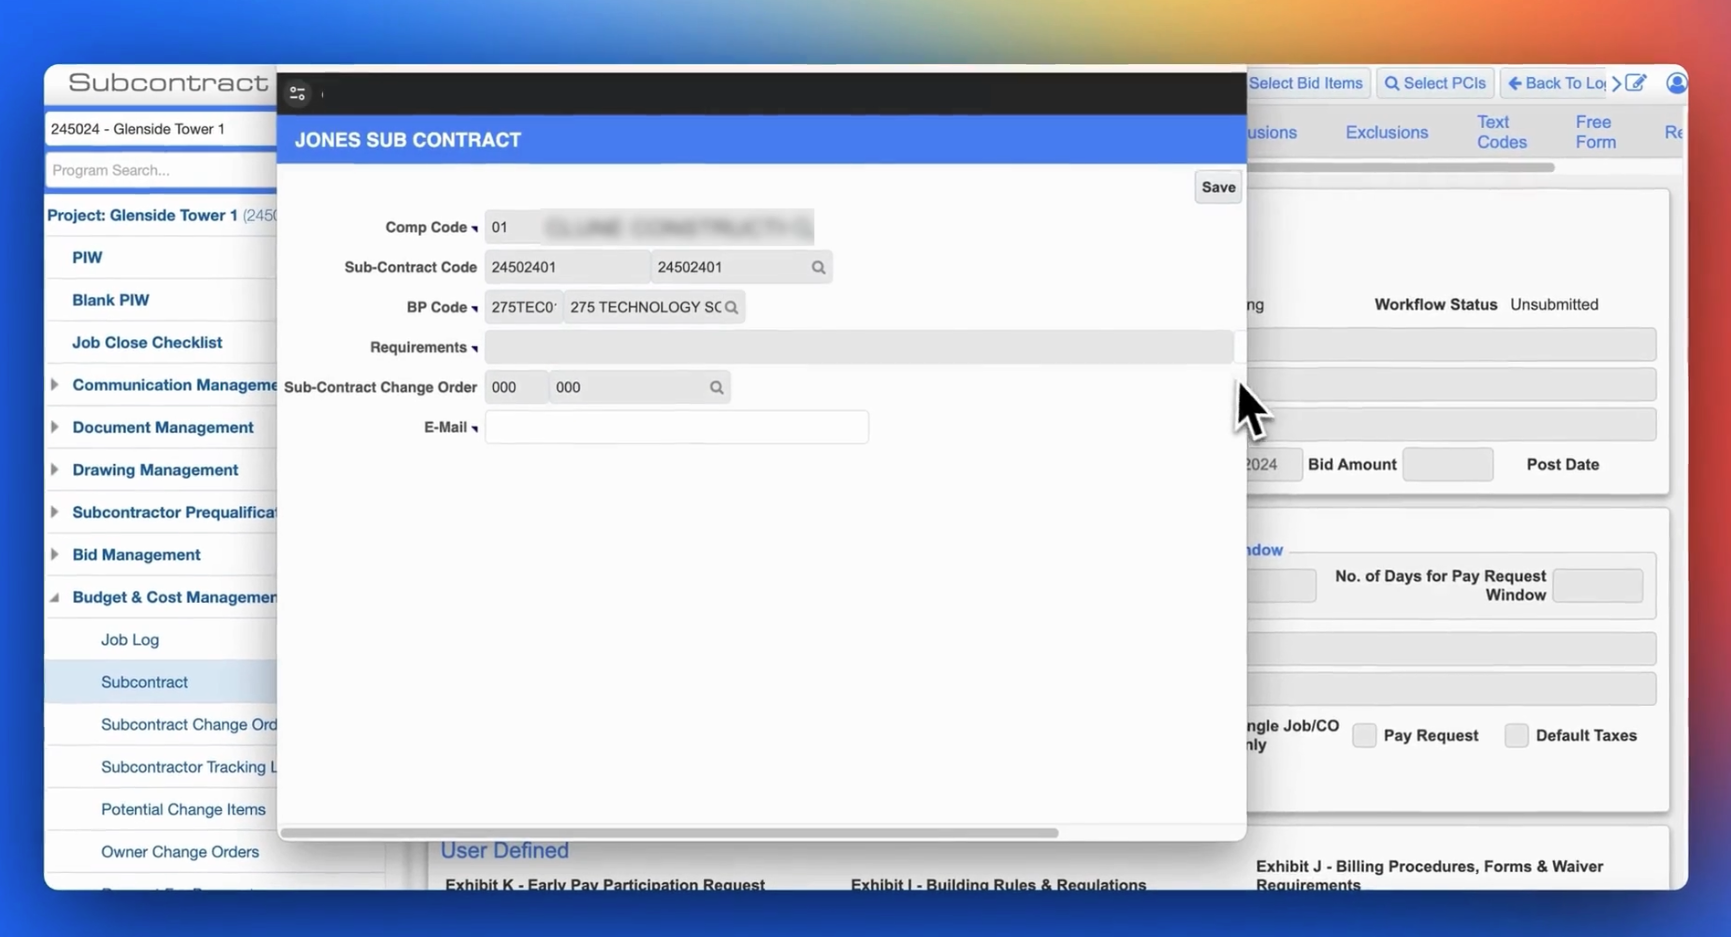Expand Subcontractor Prequalification tree node
Image resolution: width=1731 pixels, height=937 pixels.
(54, 512)
